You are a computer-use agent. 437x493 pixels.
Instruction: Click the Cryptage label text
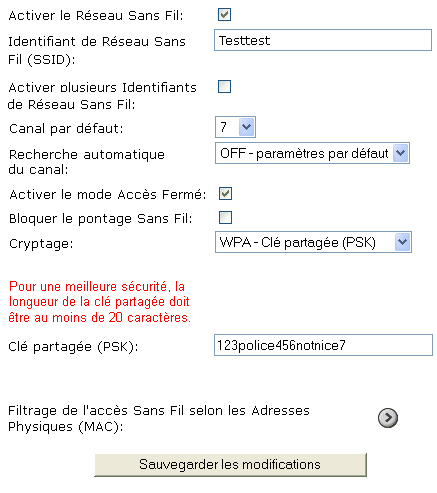click(x=41, y=244)
